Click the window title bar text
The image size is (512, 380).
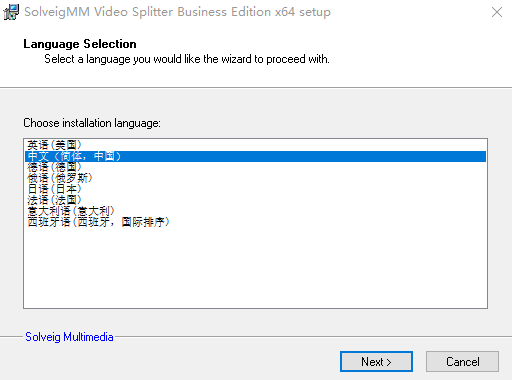click(x=177, y=12)
